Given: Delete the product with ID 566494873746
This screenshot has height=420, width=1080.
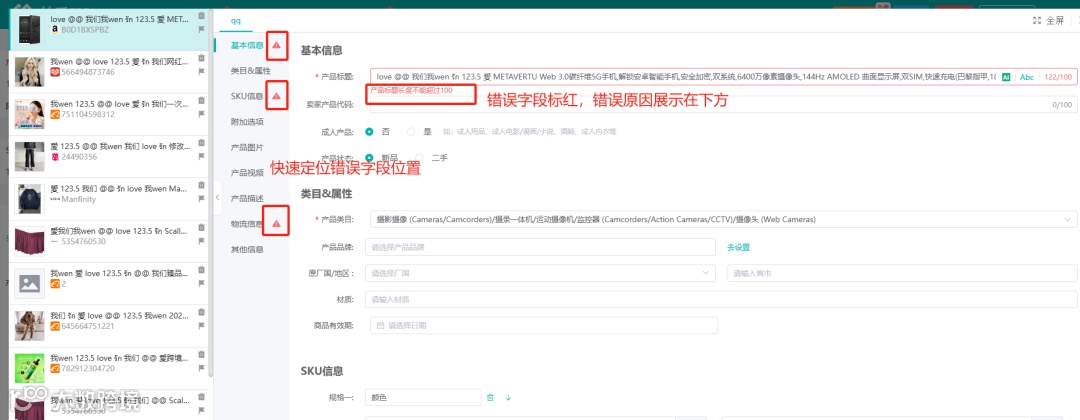Looking at the screenshot, I should point(201,58).
